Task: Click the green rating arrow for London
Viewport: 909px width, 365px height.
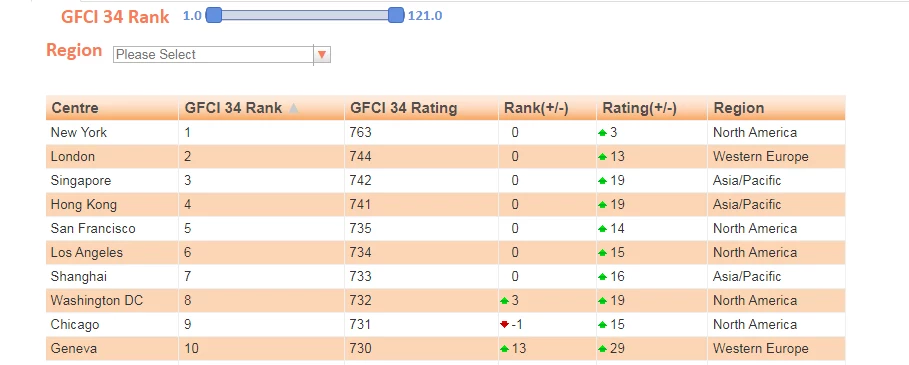Action: click(x=602, y=156)
